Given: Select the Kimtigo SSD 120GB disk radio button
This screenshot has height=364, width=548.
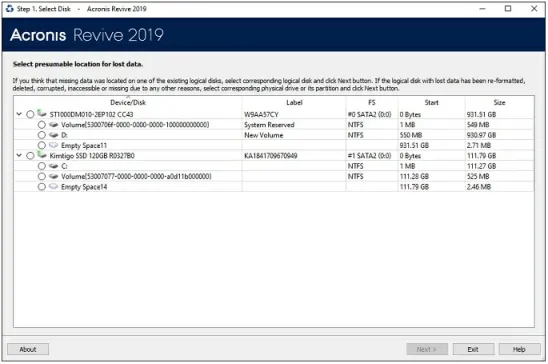Looking at the screenshot, I should [30, 156].
